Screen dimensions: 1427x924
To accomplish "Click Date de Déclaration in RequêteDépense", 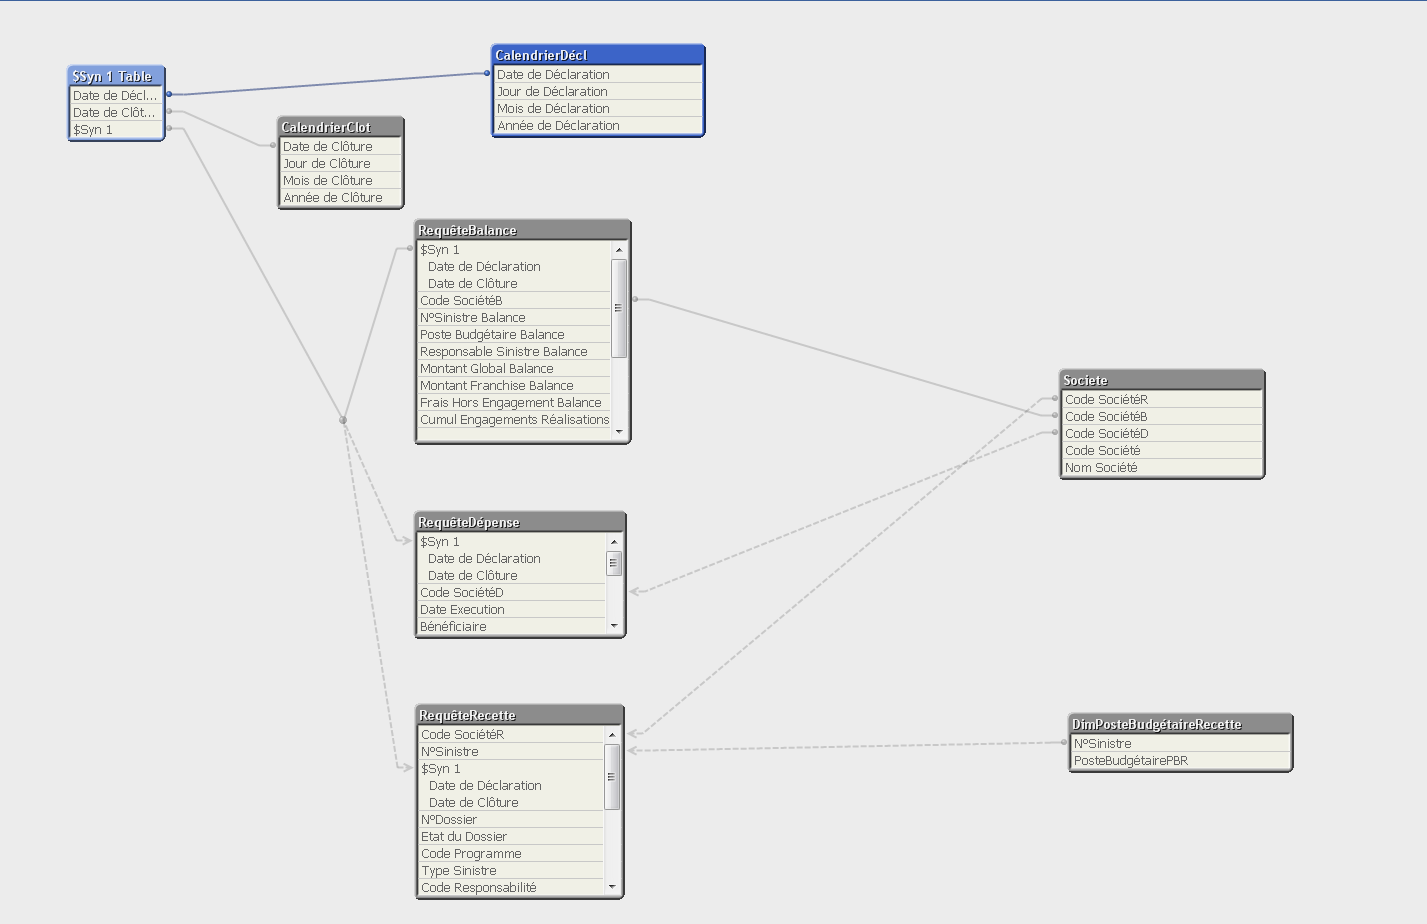I will (511, 558).
